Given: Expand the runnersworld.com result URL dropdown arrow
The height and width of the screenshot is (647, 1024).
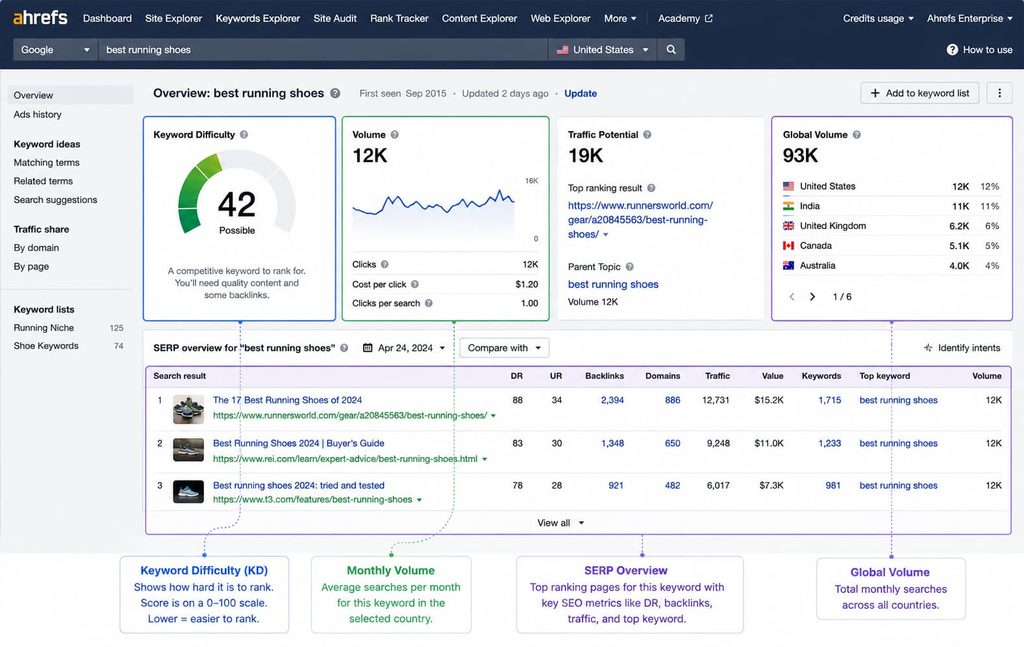Looking at the screenshot, I should point(493,416).
